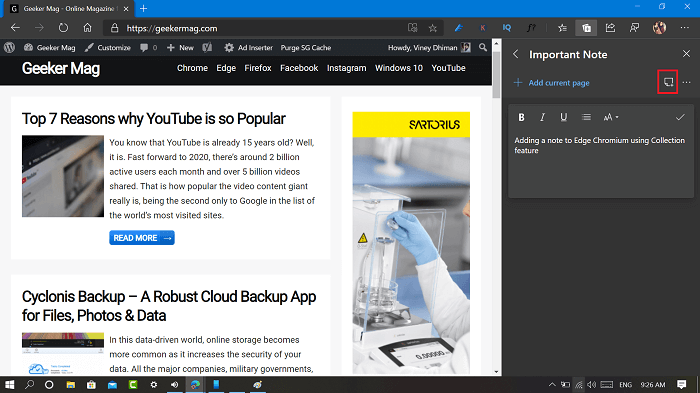The height and width of the screenshot is (393, 700).
Task: Toggle bullet list in note
Action: [586, 117]
